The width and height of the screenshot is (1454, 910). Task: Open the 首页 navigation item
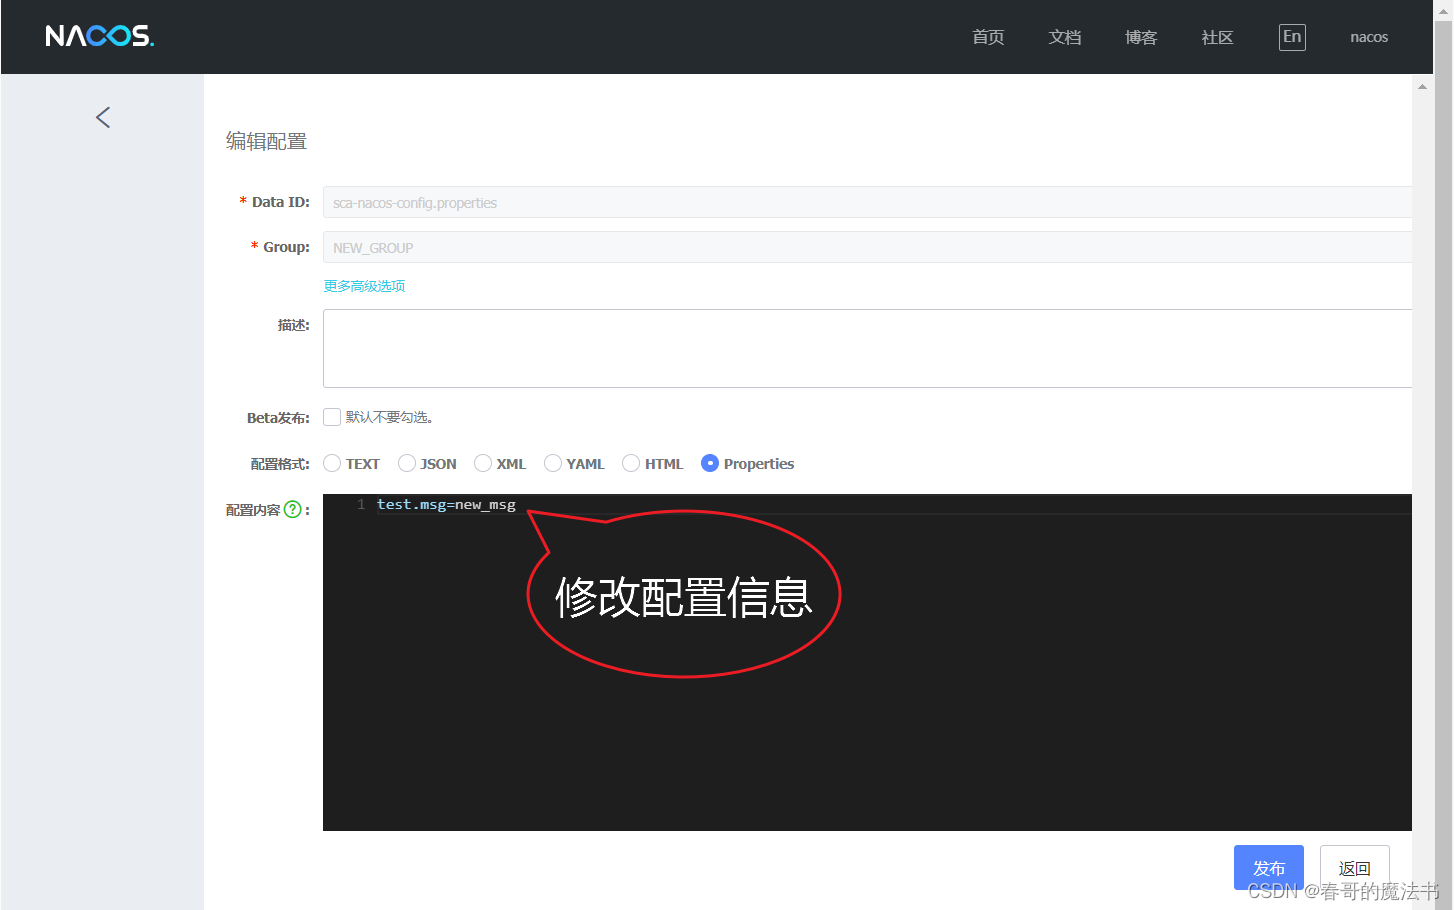(x=987, y=37)
